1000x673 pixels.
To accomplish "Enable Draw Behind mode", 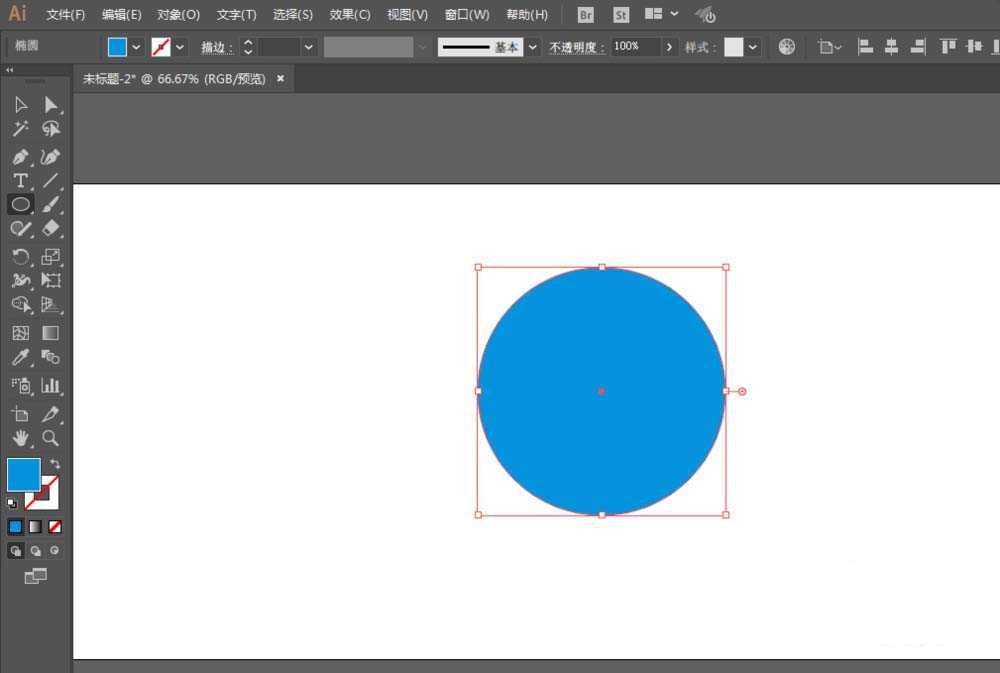I will point(35,550).
